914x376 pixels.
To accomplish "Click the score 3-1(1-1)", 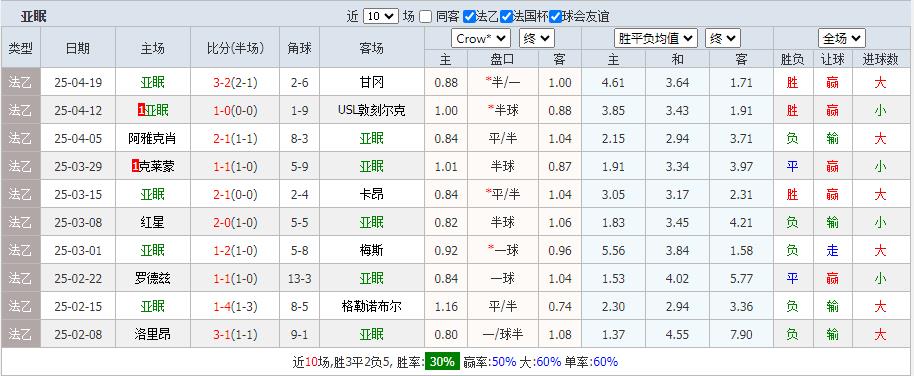I will coord(235,335).
